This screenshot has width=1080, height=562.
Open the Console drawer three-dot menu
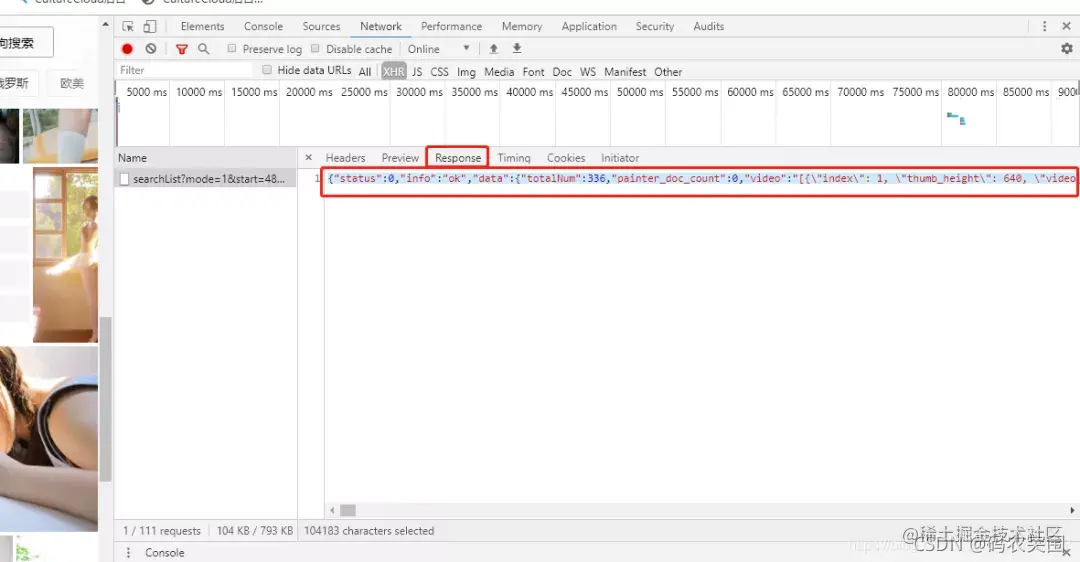[128, 552]
